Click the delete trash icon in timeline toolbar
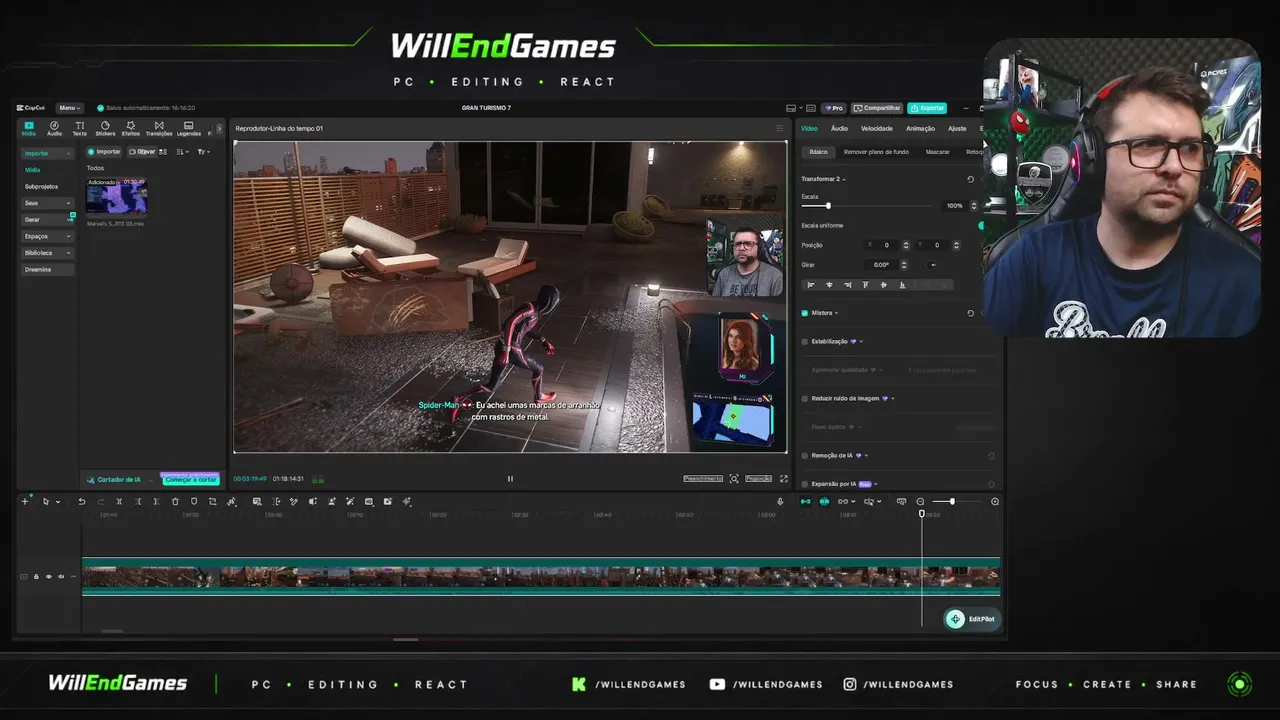The width and height of the screenshot is (1280, 720). (x=175, y=502)
